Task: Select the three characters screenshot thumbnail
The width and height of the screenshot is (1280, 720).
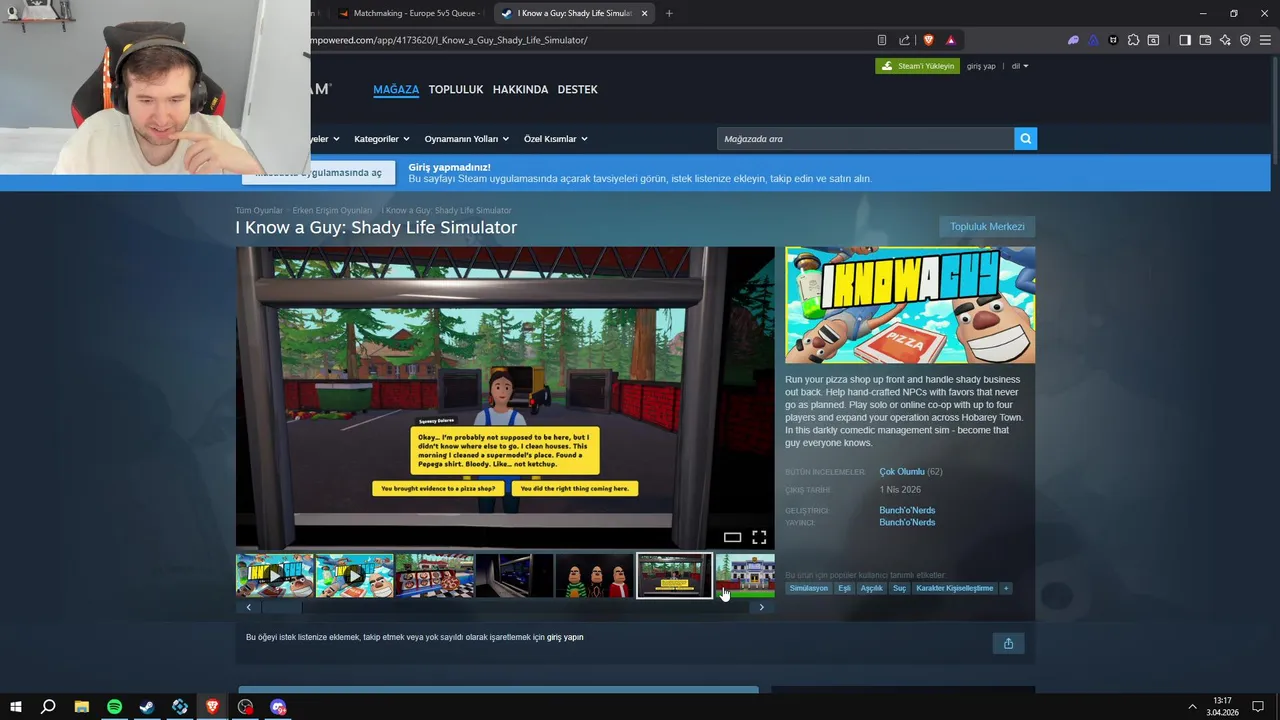Action: (x=595, y=576)
